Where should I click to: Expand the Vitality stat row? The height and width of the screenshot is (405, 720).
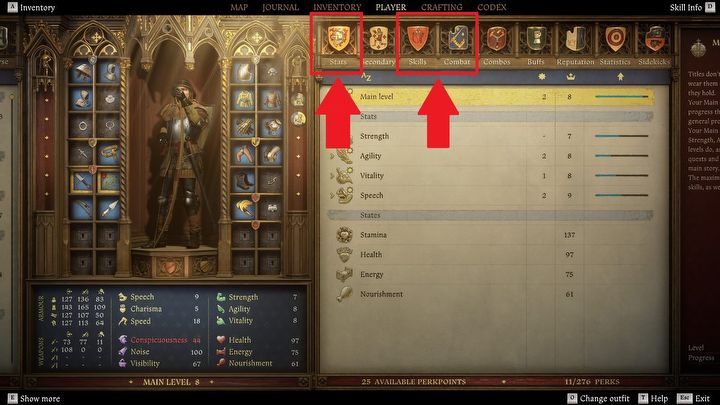491,176
